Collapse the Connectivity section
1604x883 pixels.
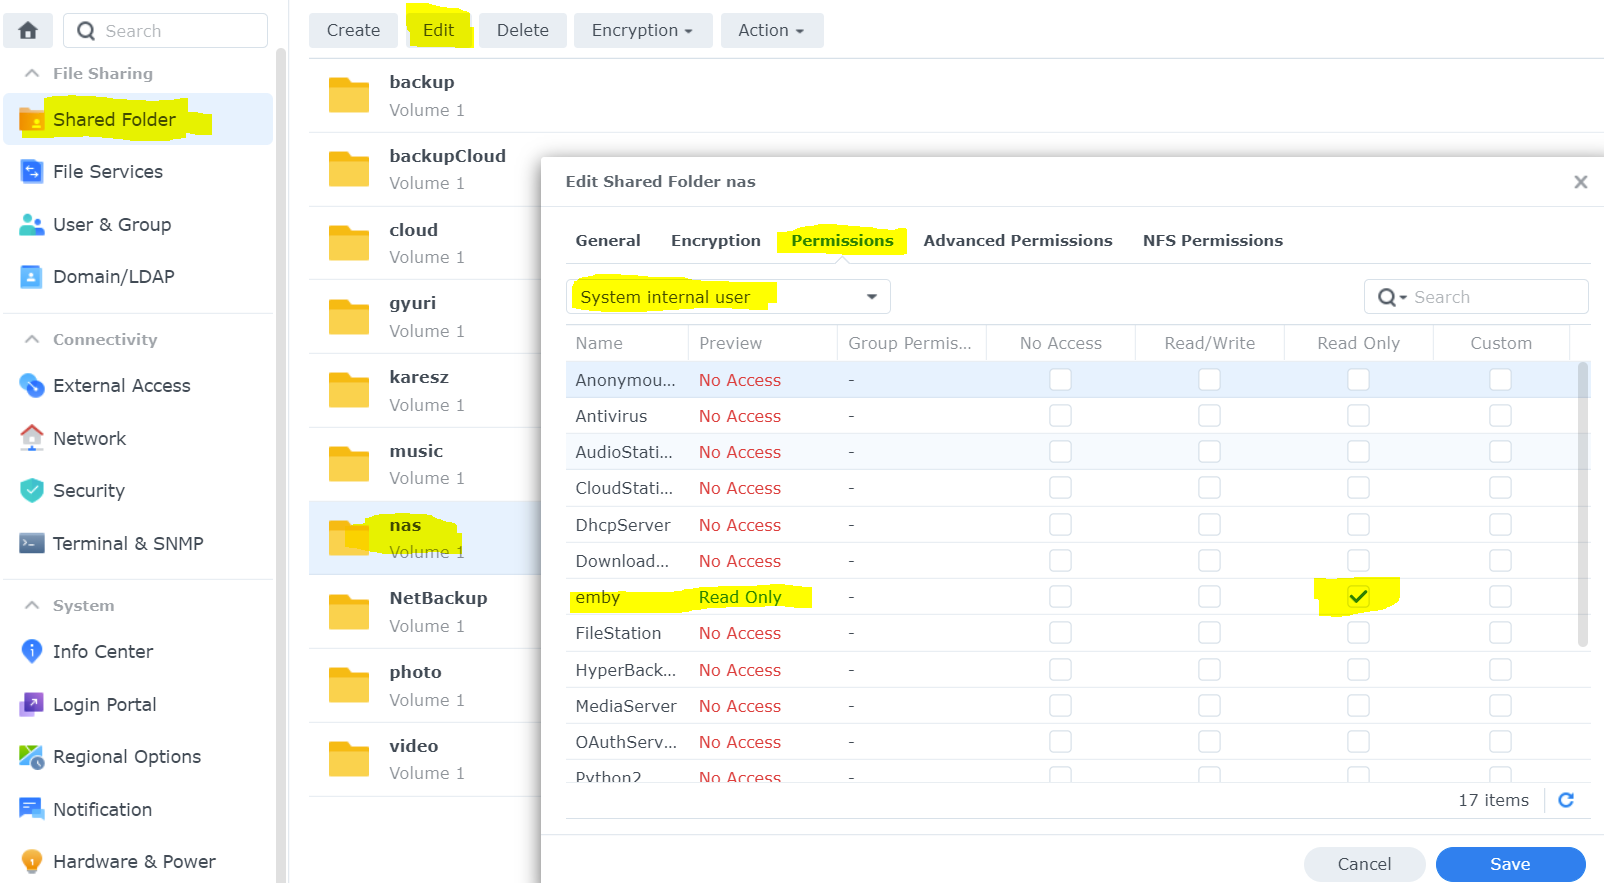(32, 339)
